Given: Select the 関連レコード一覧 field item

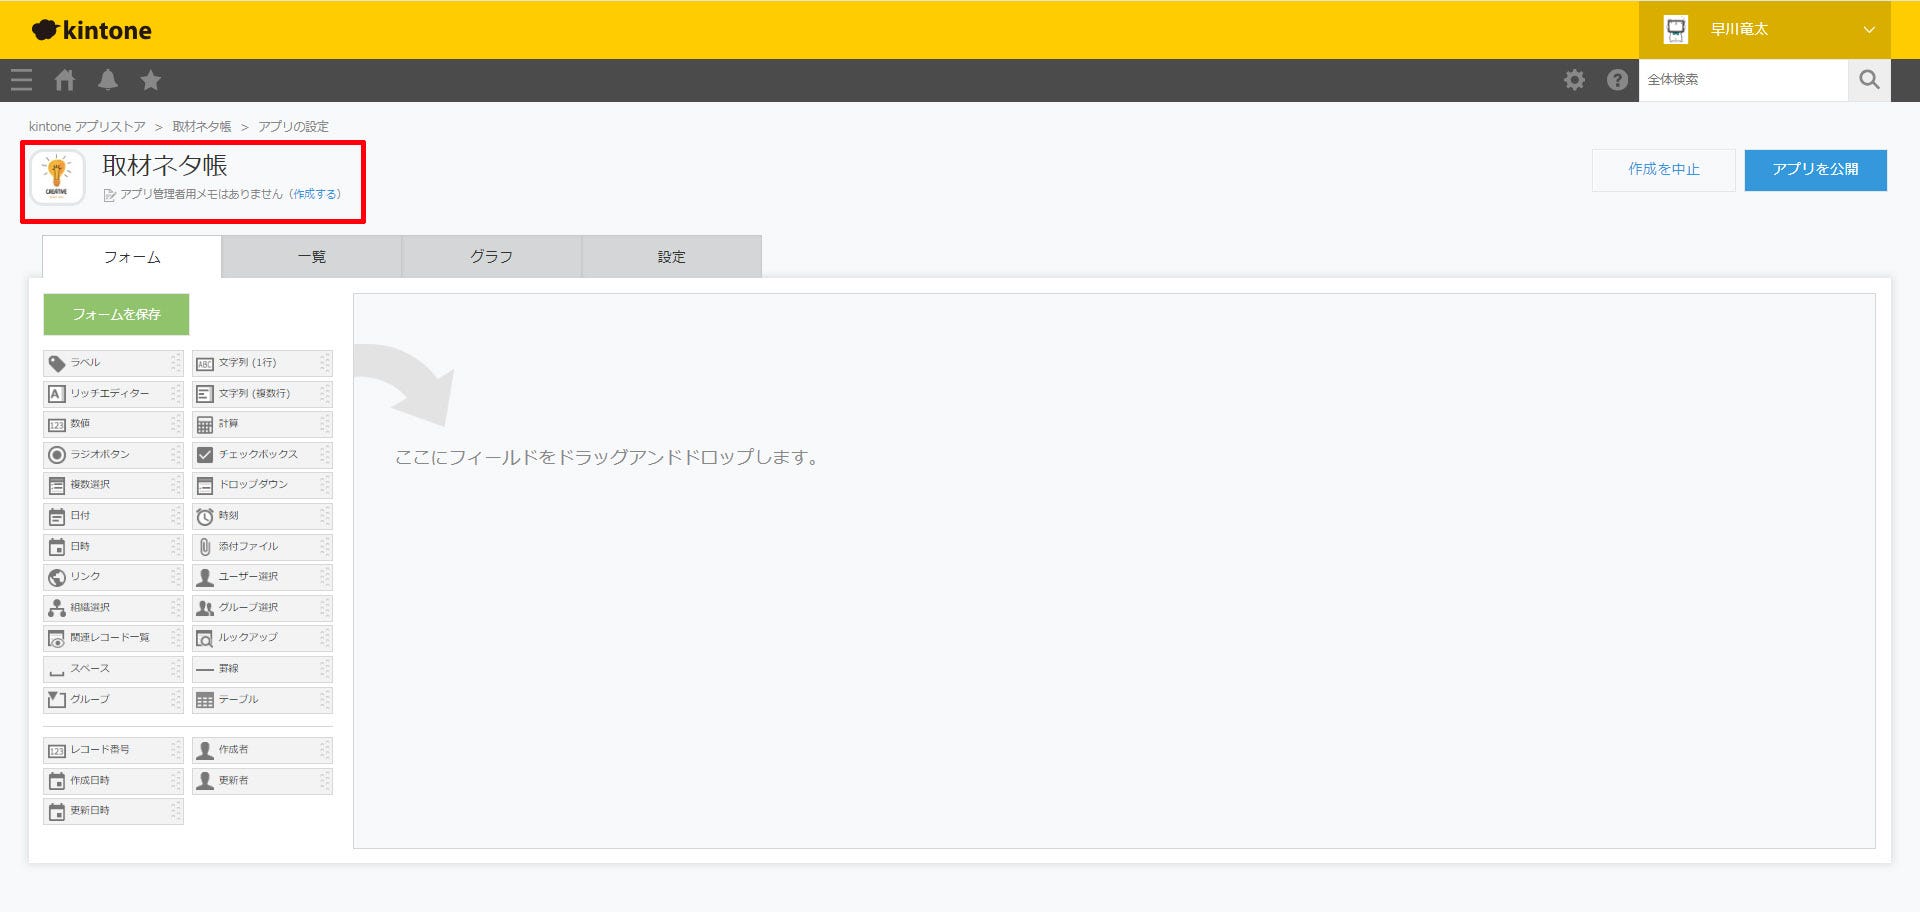Looking at the screenshot, I should tap(113, 638).
